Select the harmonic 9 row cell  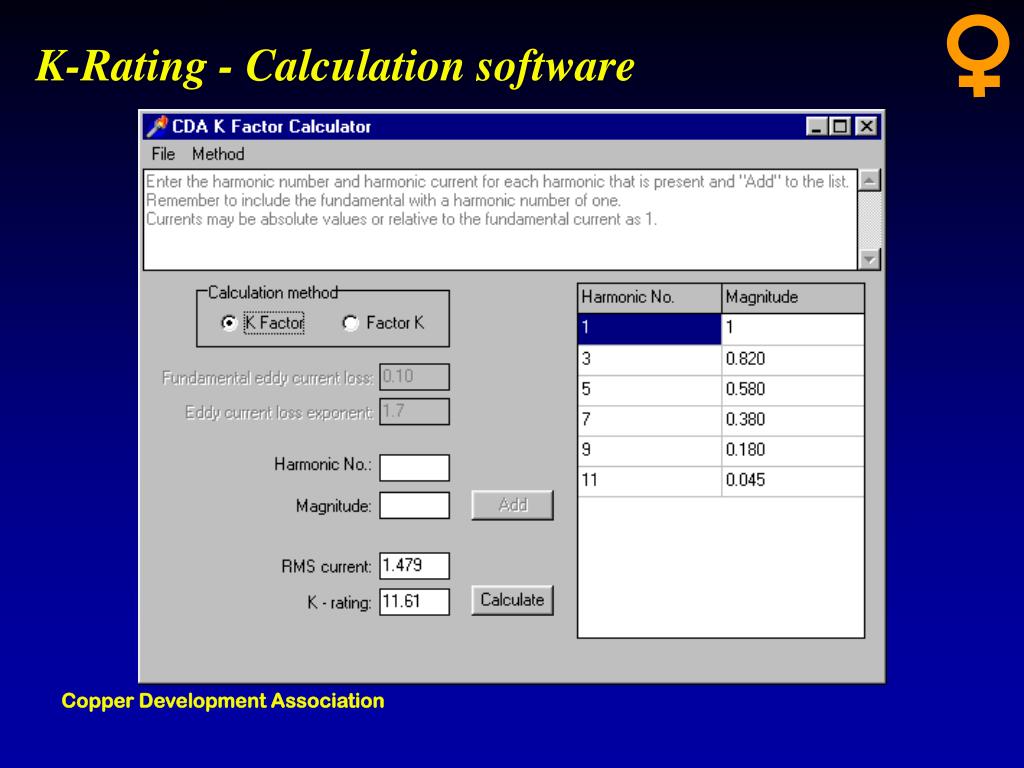click(649, 451)
